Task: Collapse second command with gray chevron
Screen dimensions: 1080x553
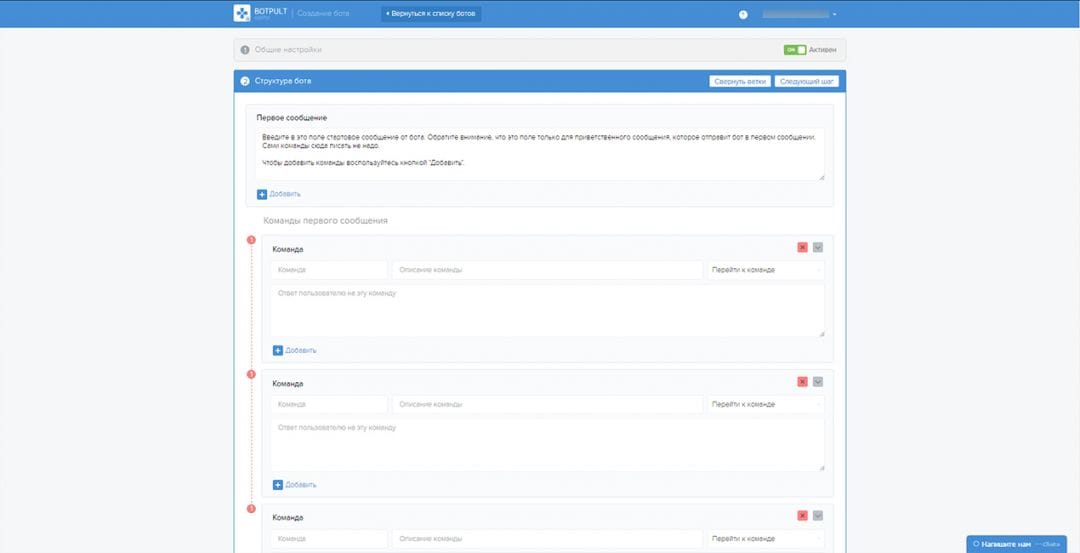Action: pos(818,382)
